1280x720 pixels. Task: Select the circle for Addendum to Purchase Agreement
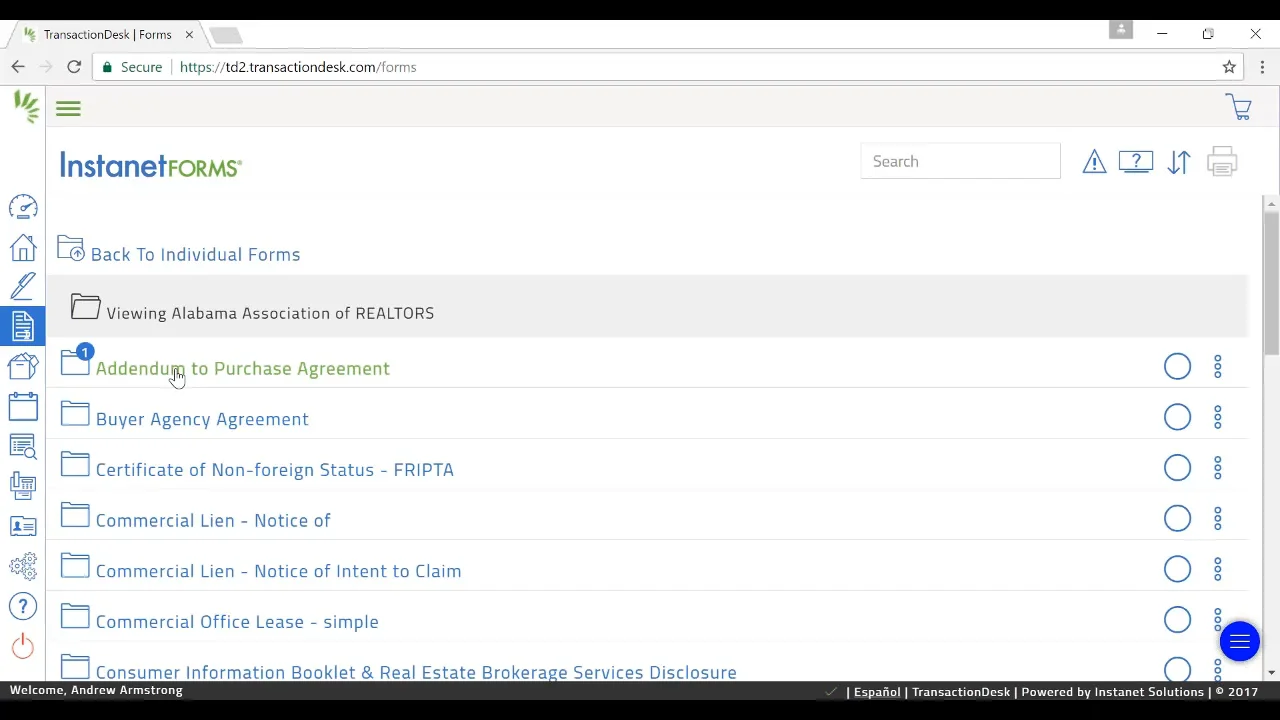pos(1177,367)
